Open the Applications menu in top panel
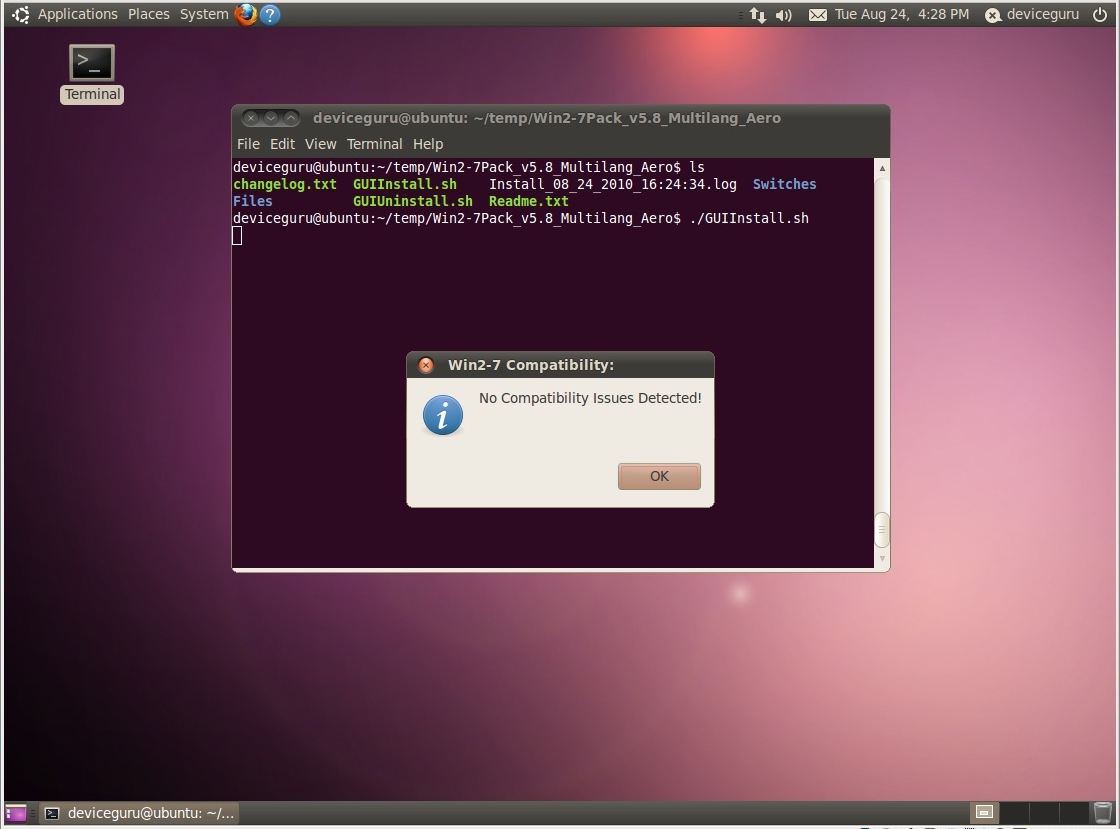The height and width of the screenshot is (829, 1120). (77, 14)
